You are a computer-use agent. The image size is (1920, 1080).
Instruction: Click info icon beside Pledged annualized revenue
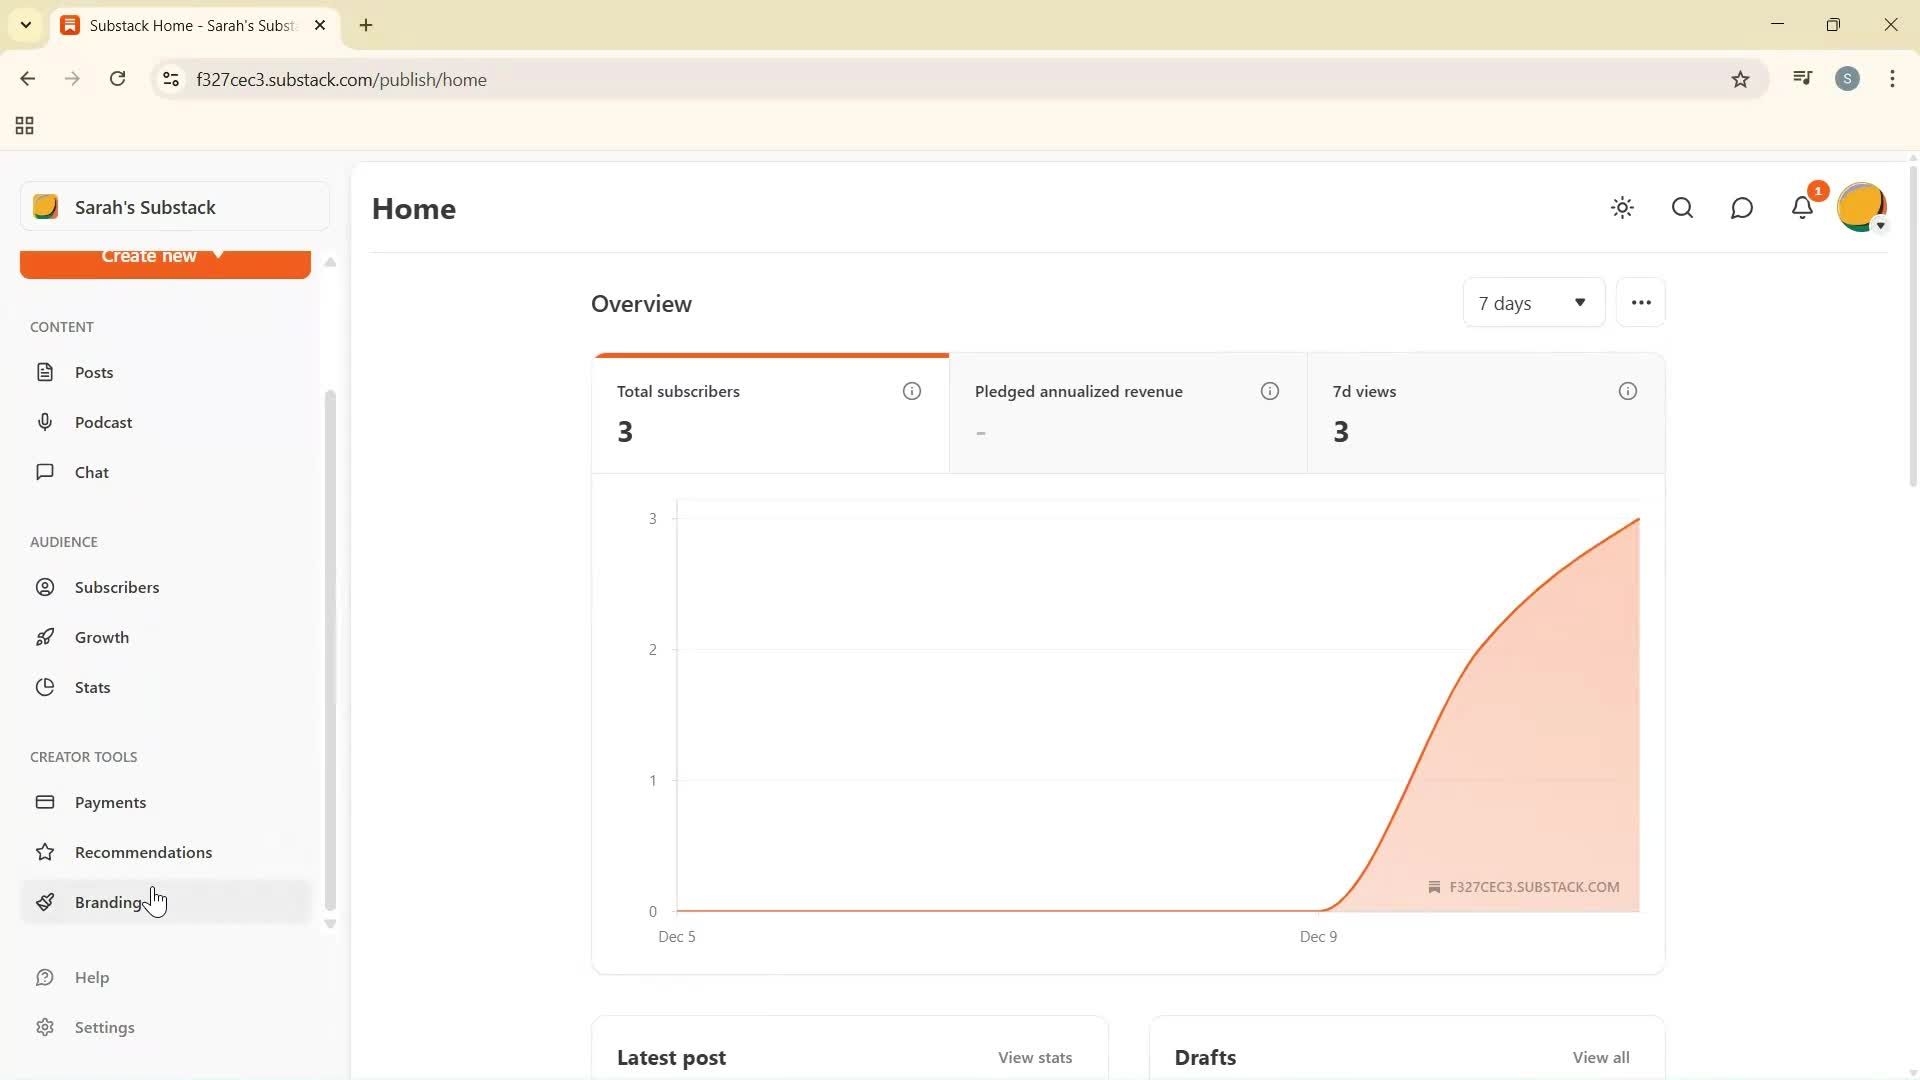tap(1269, 391)
